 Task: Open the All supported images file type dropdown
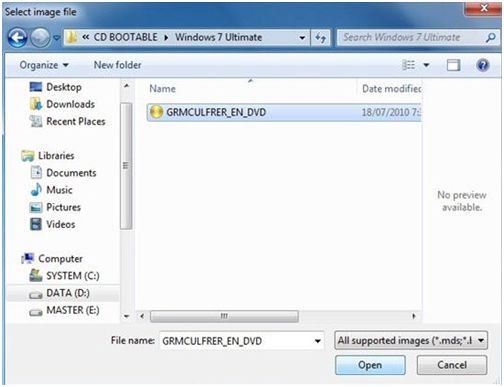(x=411, y=340)
